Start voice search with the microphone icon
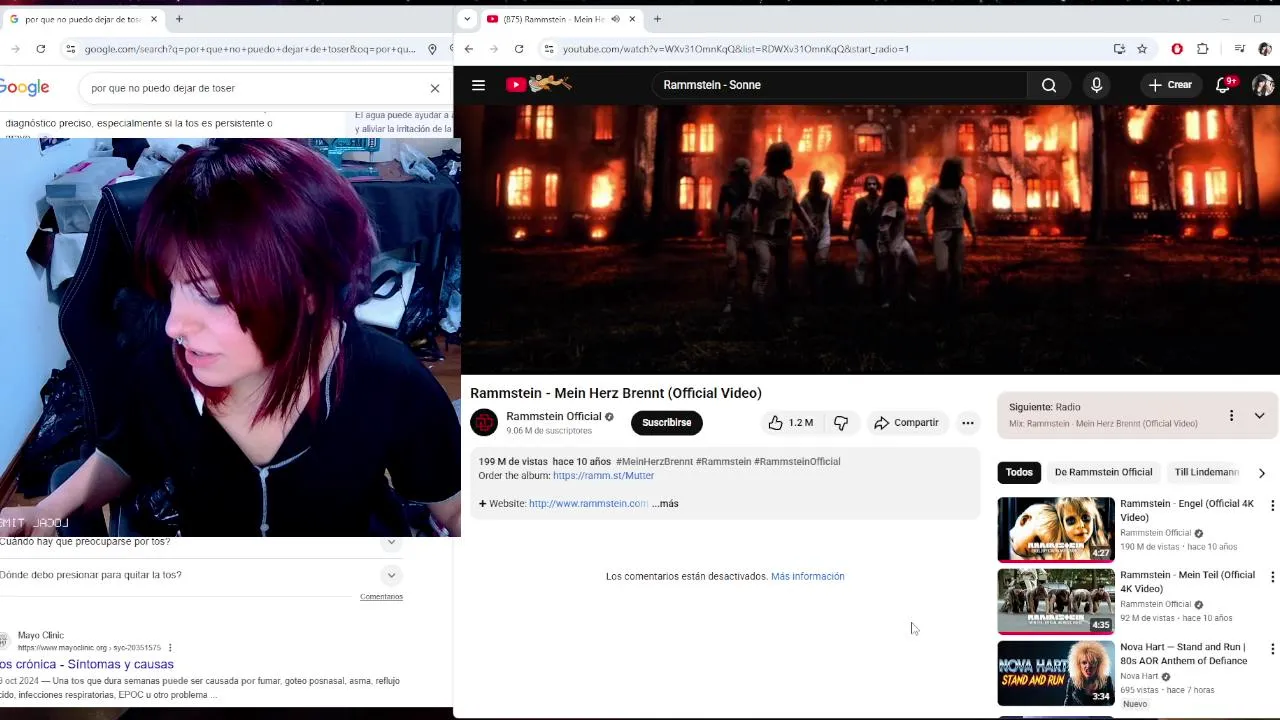The height and width of the screenshot is (720, 1280). [x=1096, y=85]
